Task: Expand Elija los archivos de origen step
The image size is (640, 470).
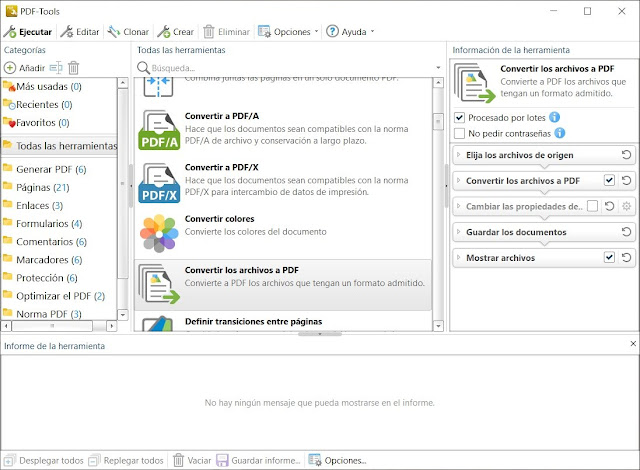Action: tap(458, 155)
